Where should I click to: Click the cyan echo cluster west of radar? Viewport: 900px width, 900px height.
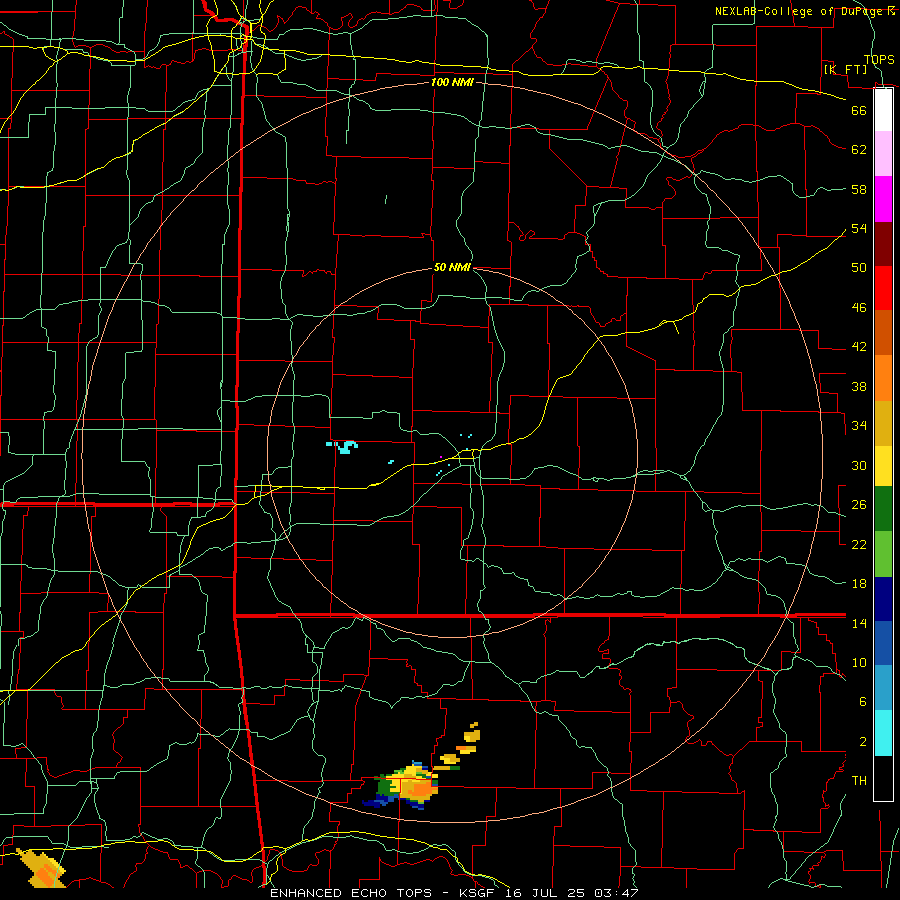coord(343,447)
